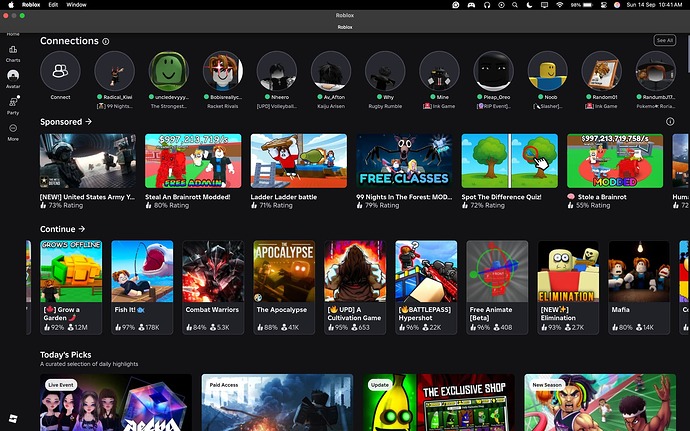Screen dimensions: 690x431
Task: Open the New Season basketball pick card
Action: (600, 402)
